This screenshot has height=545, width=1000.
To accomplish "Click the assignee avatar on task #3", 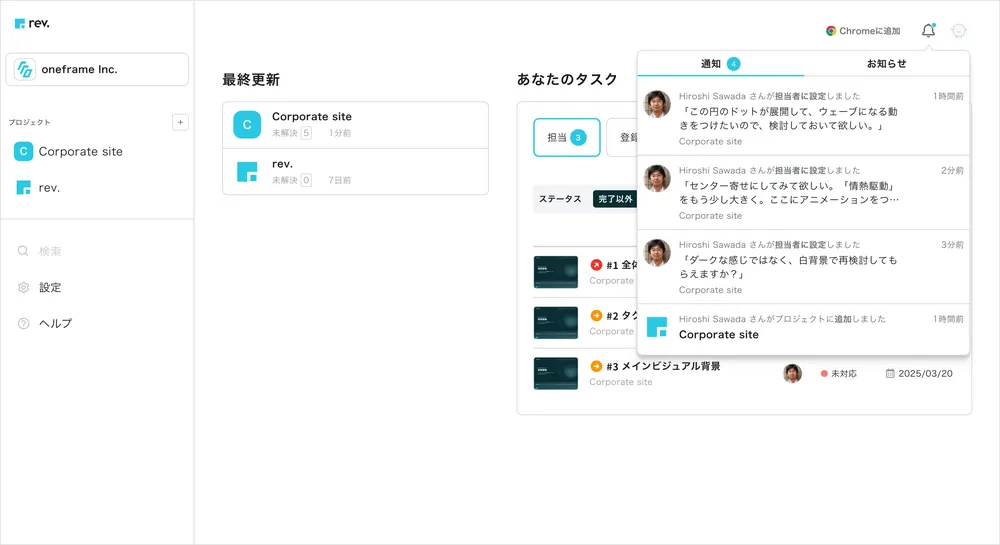I will coord(792,373).
